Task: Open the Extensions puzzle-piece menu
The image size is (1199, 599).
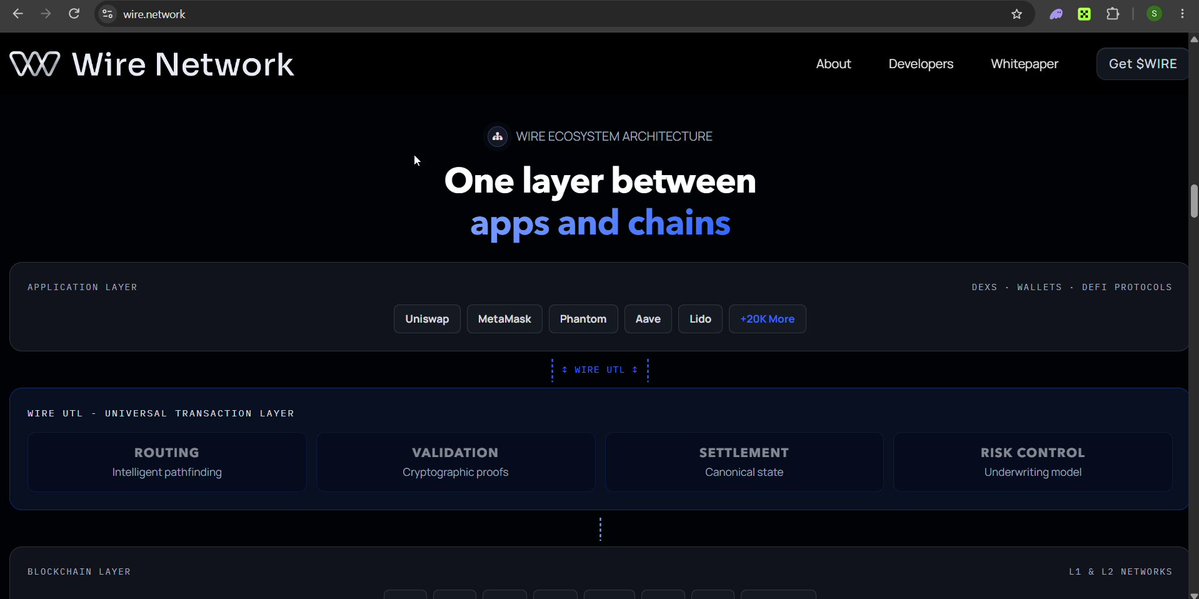Action: [x=1113, y=14]
